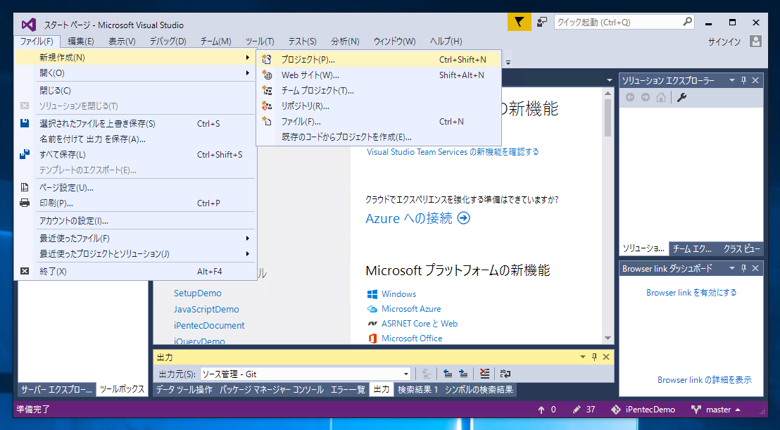Select すべて保存(L) menu entry

(x=135, y=155)
